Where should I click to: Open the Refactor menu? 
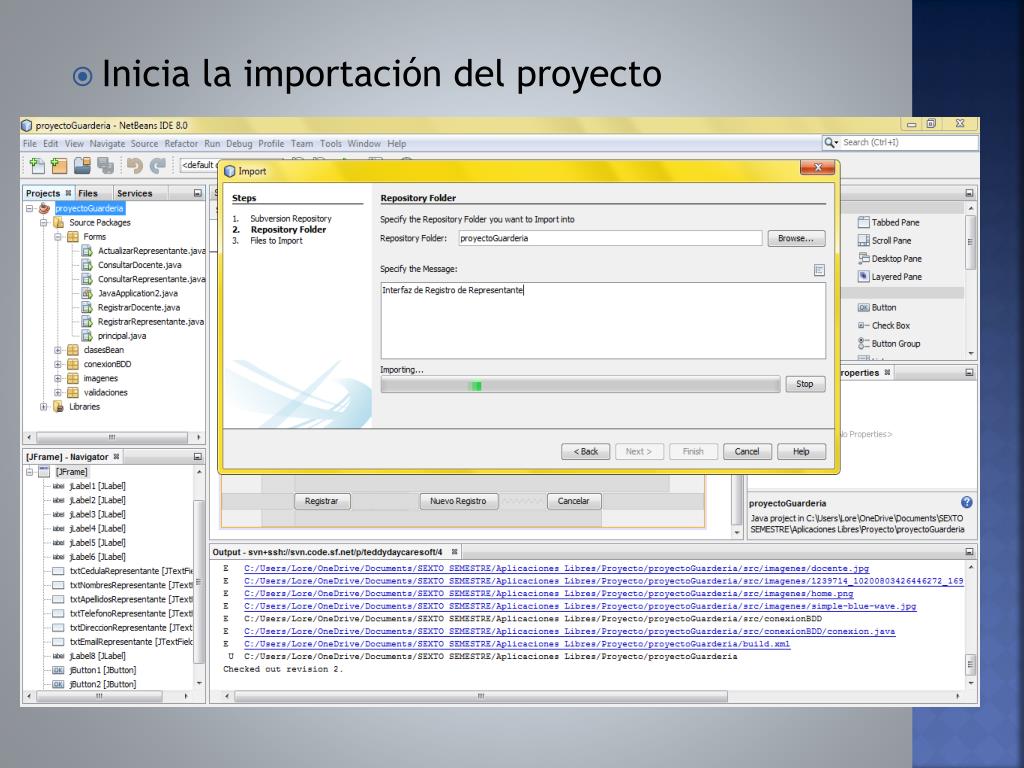[x=181, y=144]
